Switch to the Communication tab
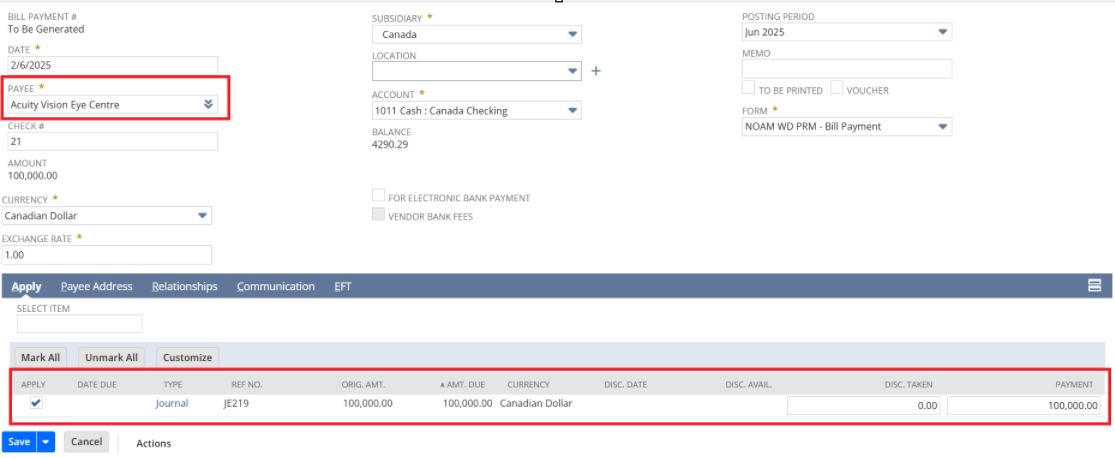Image resolution: width=1115 pixels, height=458 pixels. tap(276, 287)
